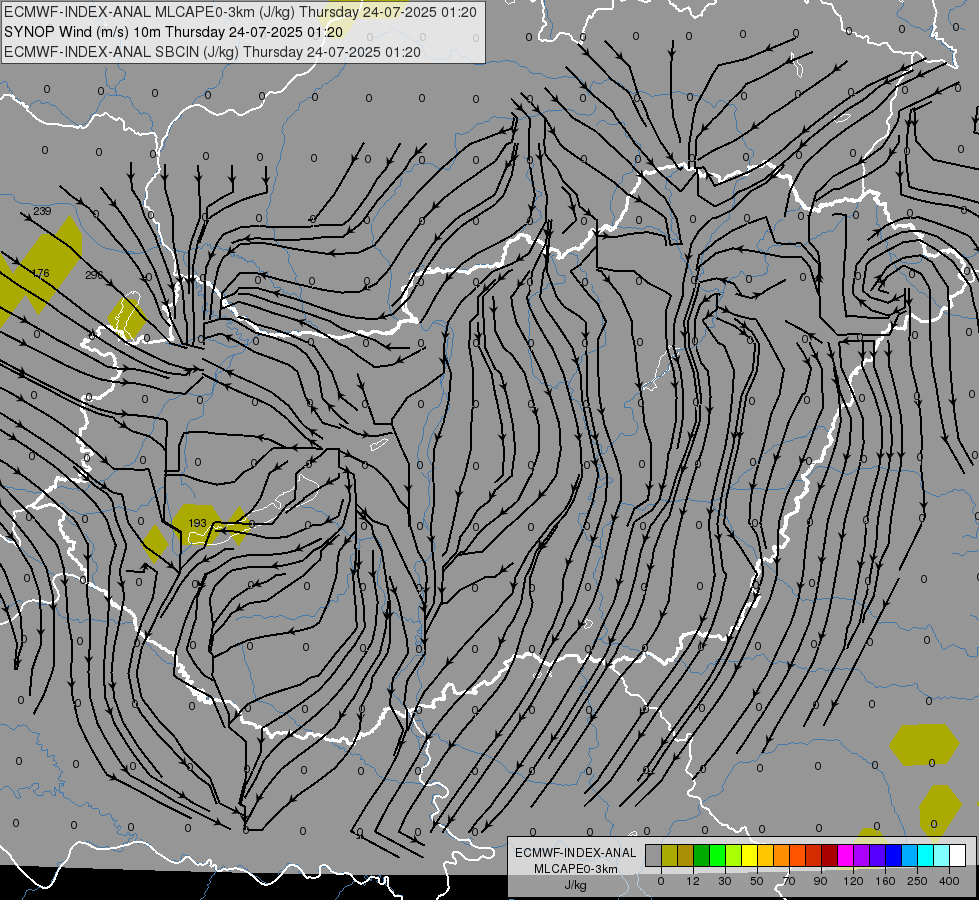Click the map value 193
The image size is (979, 900).
pyautogui.click(x=197, y=523)
